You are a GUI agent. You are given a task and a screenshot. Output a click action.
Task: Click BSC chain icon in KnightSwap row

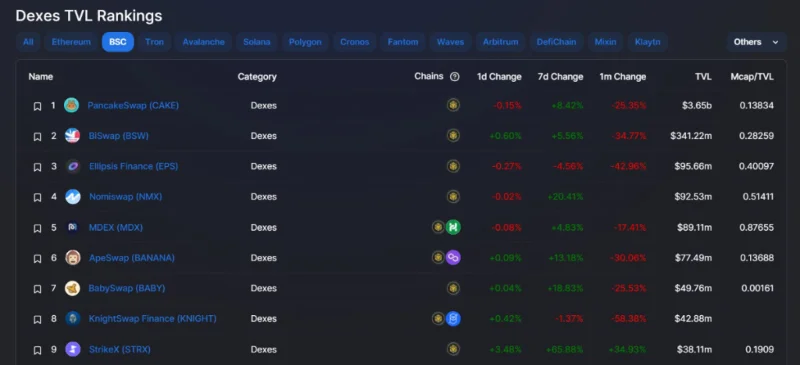click(x=438, y=319)
